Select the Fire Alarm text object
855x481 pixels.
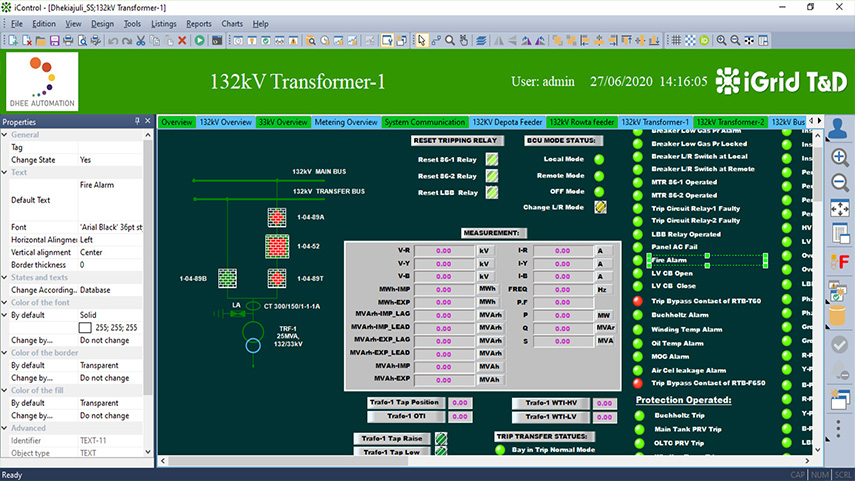point(707,261)
